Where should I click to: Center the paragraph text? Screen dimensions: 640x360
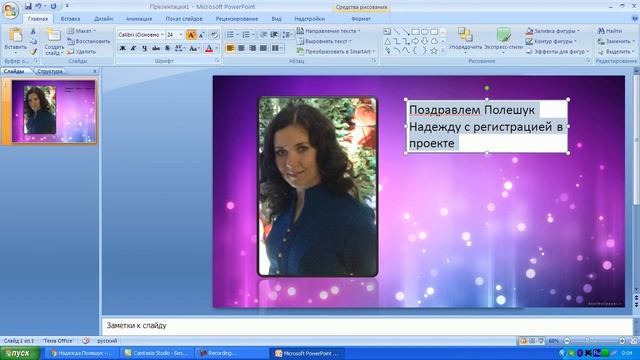coord(241,49)
